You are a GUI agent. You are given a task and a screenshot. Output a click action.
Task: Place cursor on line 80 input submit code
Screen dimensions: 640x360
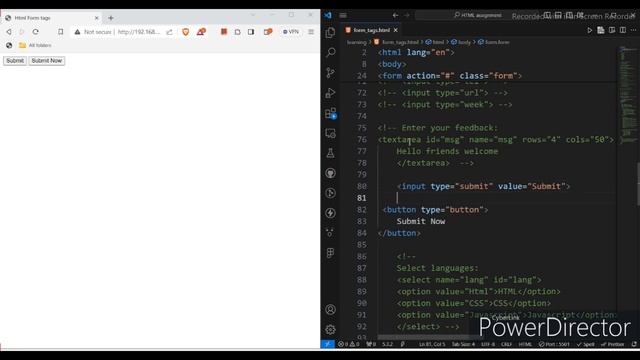[x=483, y=186]
